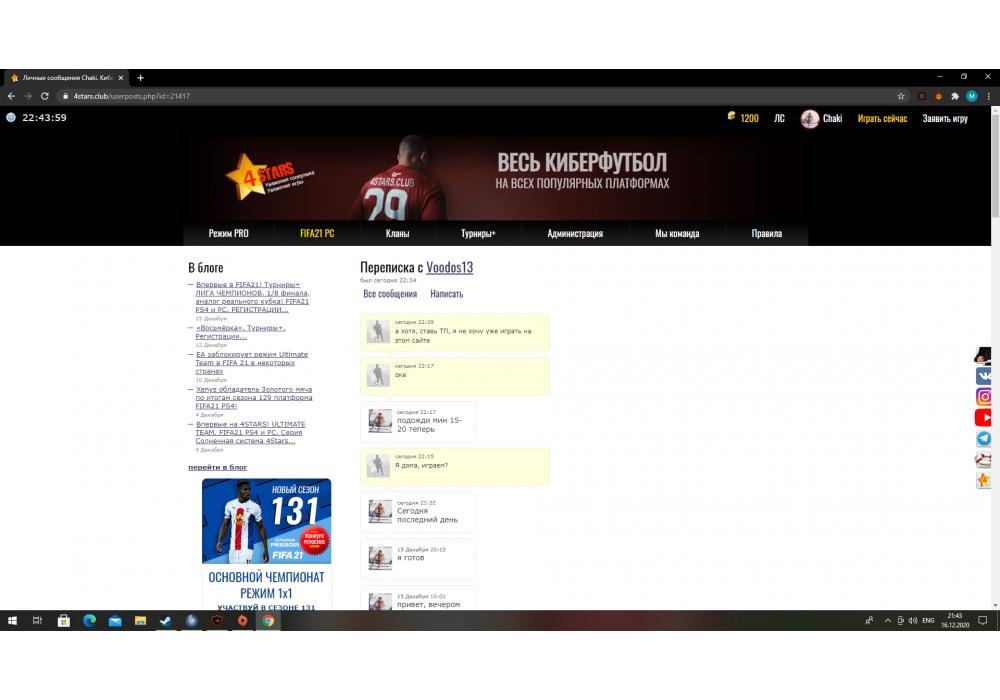Image resolution: width=1000 pixels, height=700 pixels.
Task: Open the EA заблокирует режим Ultimate Team post
Action: point(251,363)
